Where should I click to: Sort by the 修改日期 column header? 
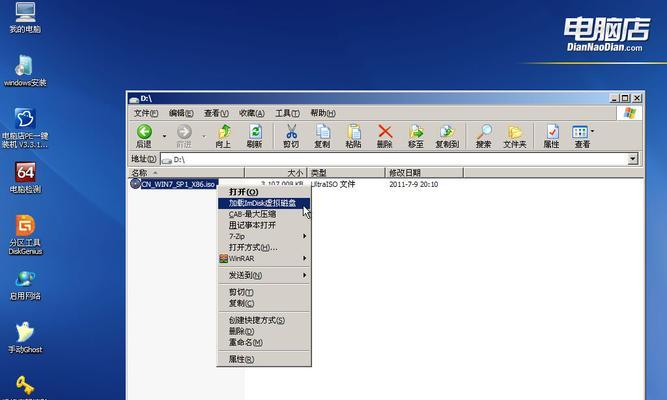pyautogui.click(x=424, y=173)
